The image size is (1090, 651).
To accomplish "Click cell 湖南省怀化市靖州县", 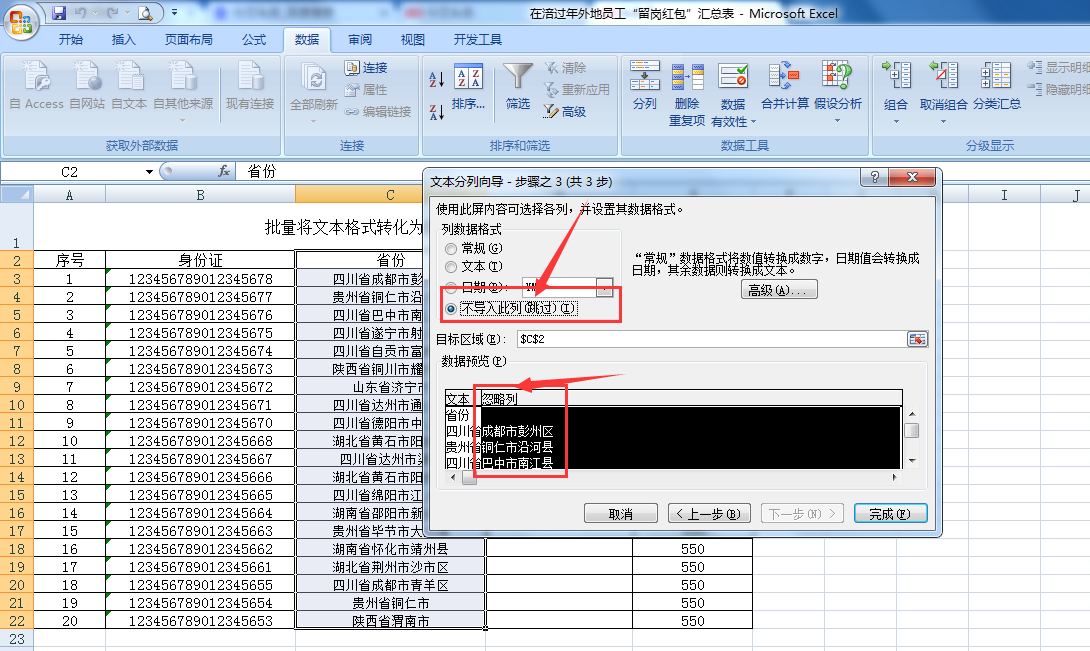I will coord(390,549).
